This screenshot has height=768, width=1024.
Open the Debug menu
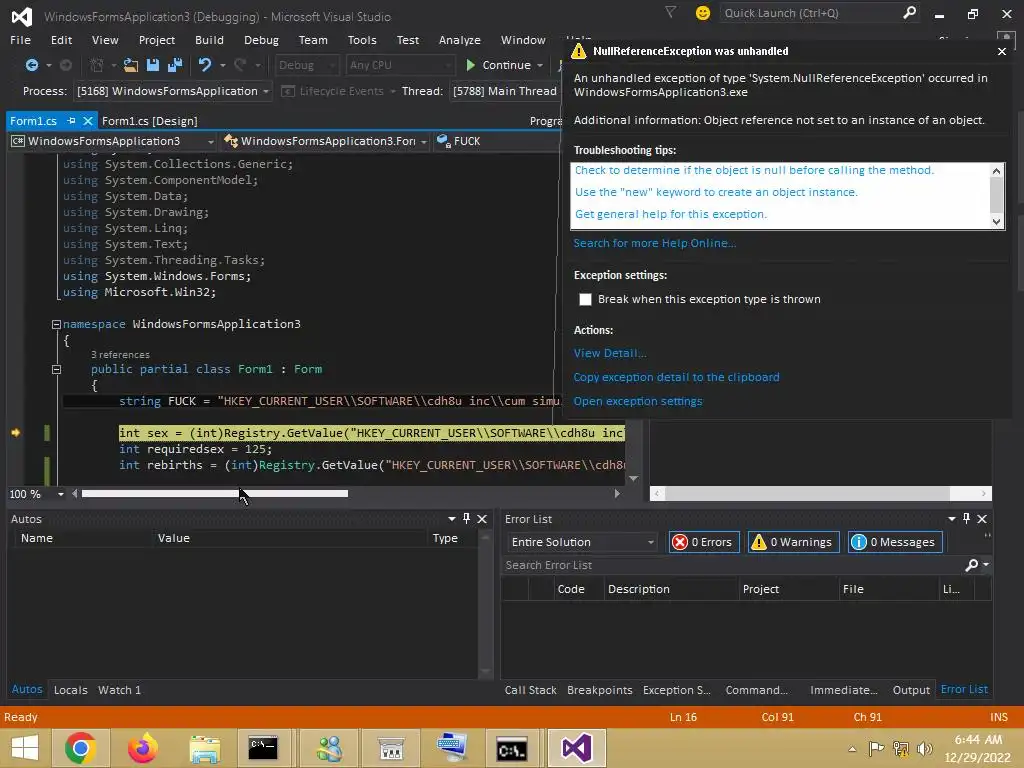point(261,40)
